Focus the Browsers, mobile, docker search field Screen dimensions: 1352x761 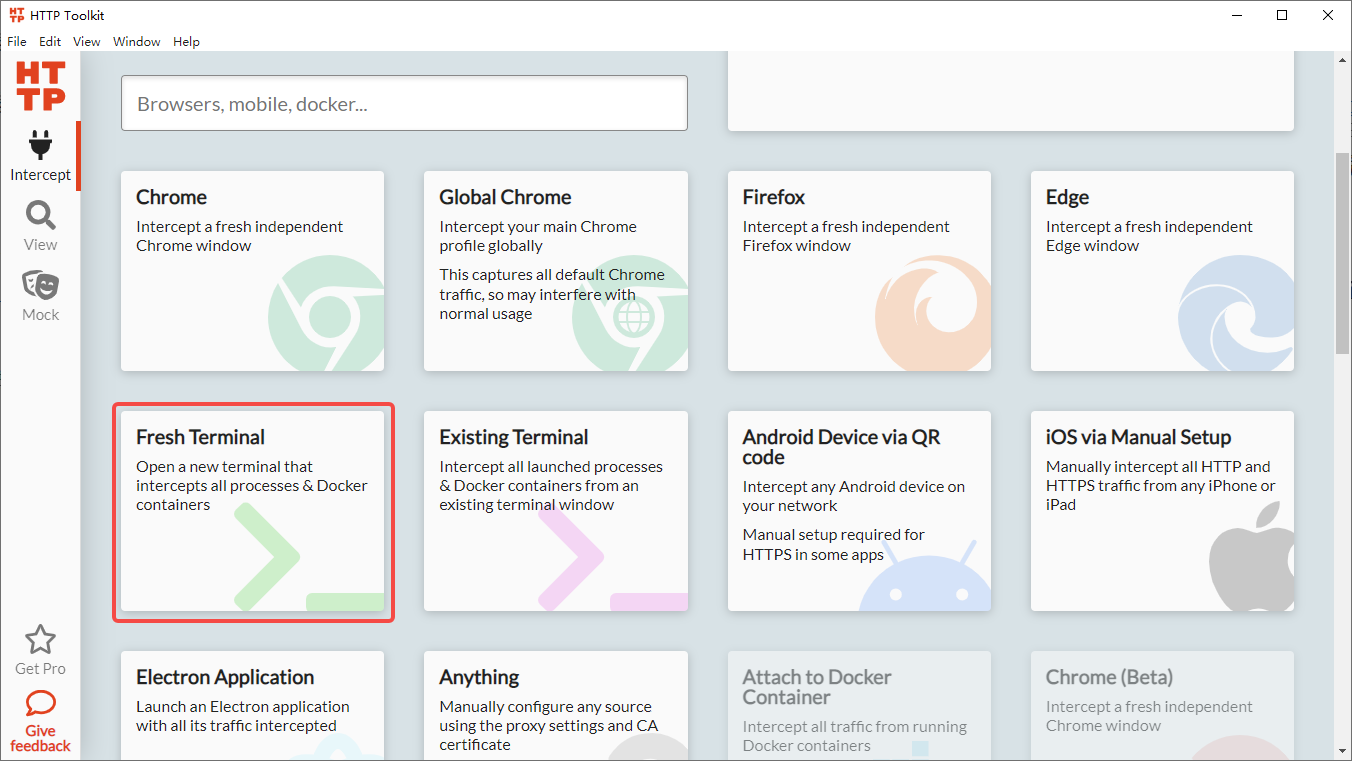[x=404, y=104]
